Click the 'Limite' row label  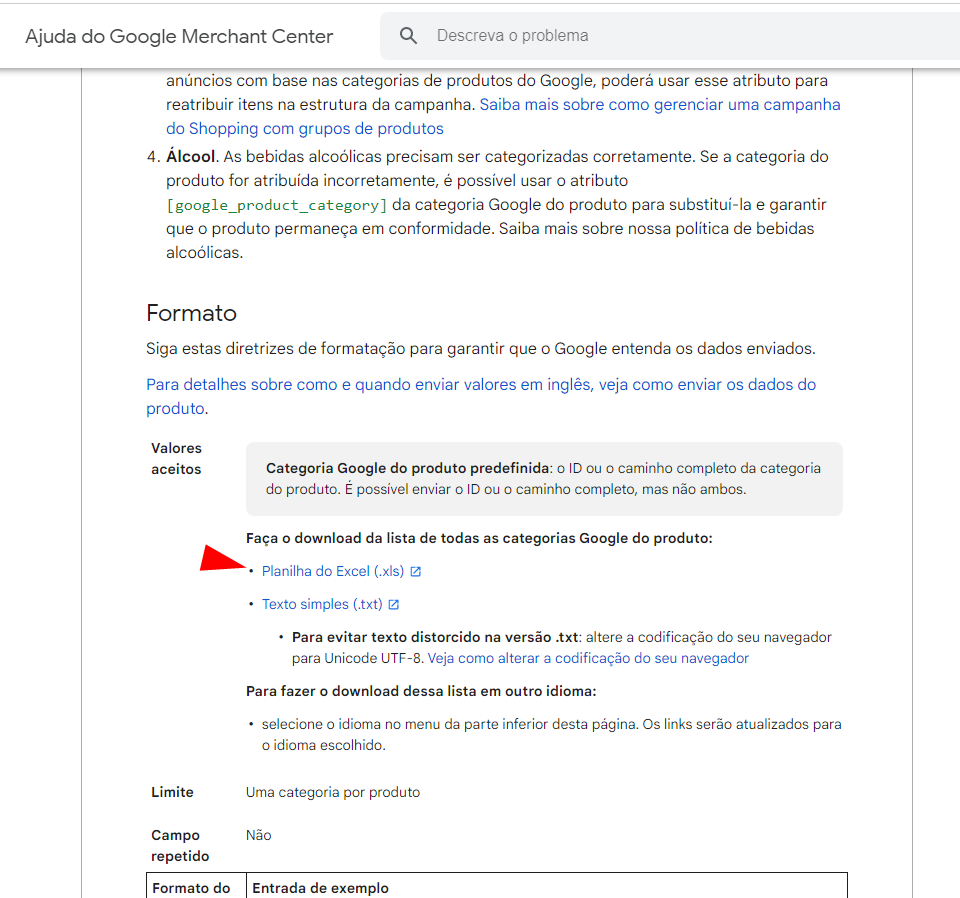pos(172,792)
